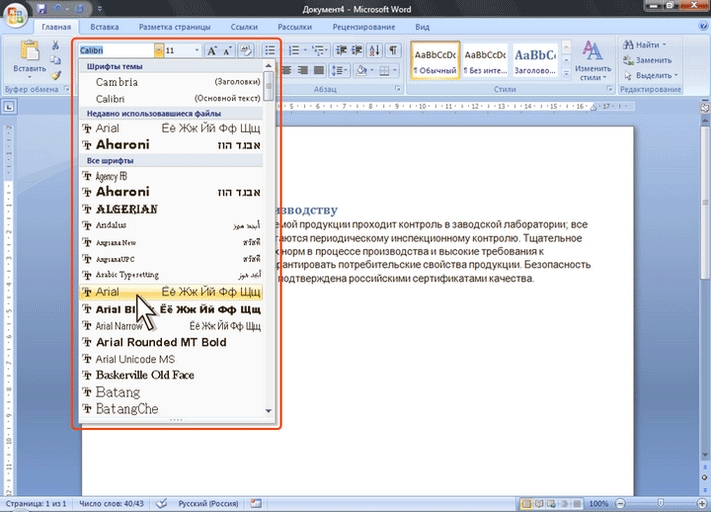Click the Grow Font large A icon
This screenshot has width=711, height=512.
coord(211,50)
